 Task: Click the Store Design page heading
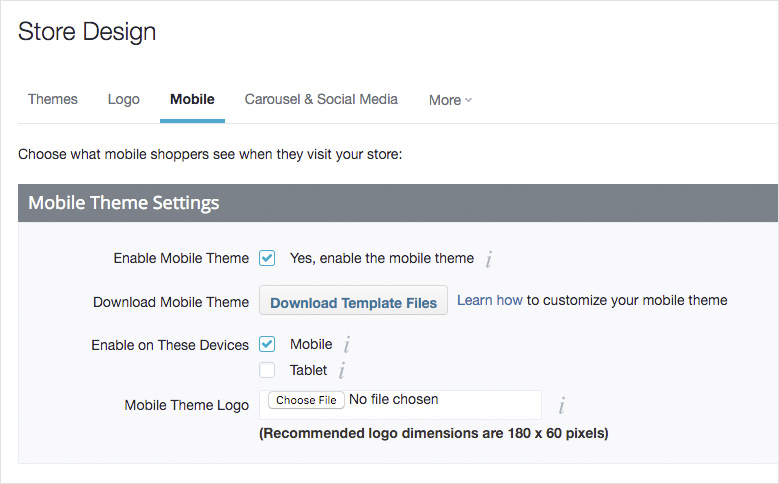pyautogui.click(x=87, y=32)
